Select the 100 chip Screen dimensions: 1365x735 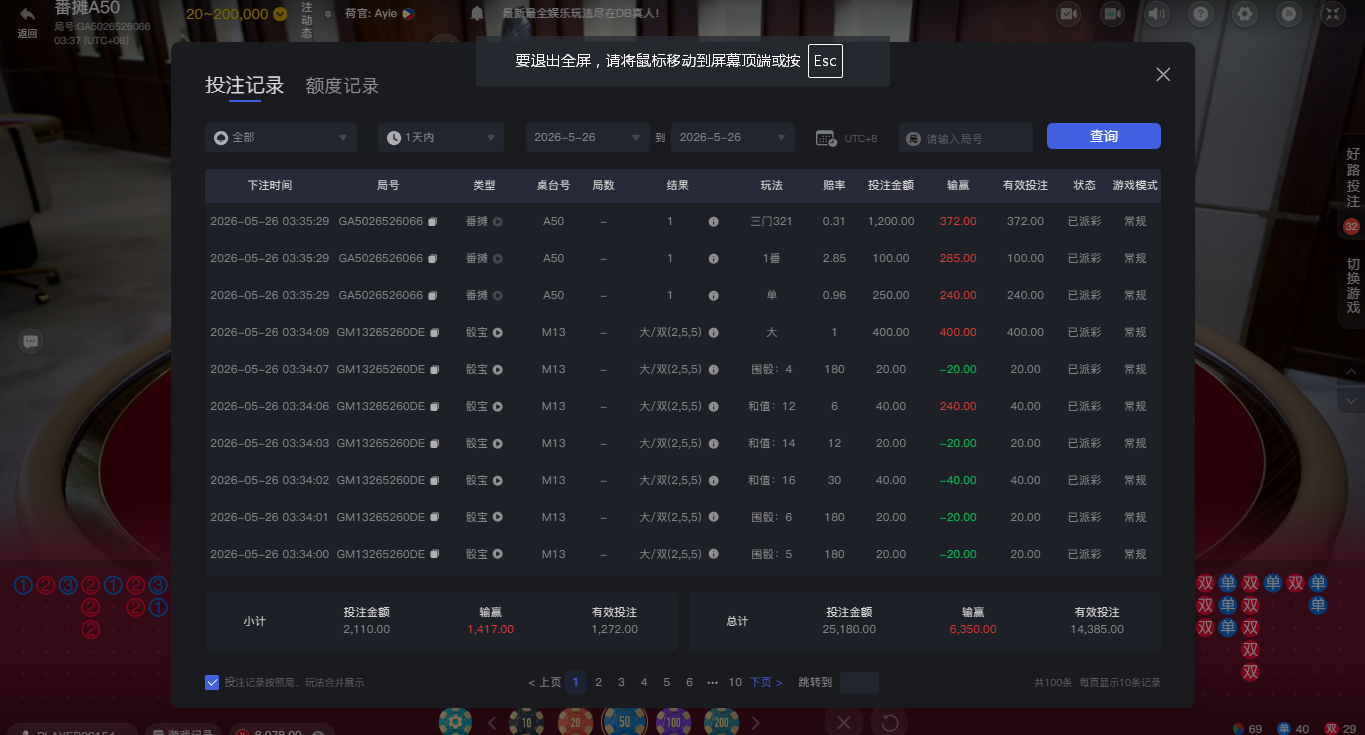click(673, 721)
